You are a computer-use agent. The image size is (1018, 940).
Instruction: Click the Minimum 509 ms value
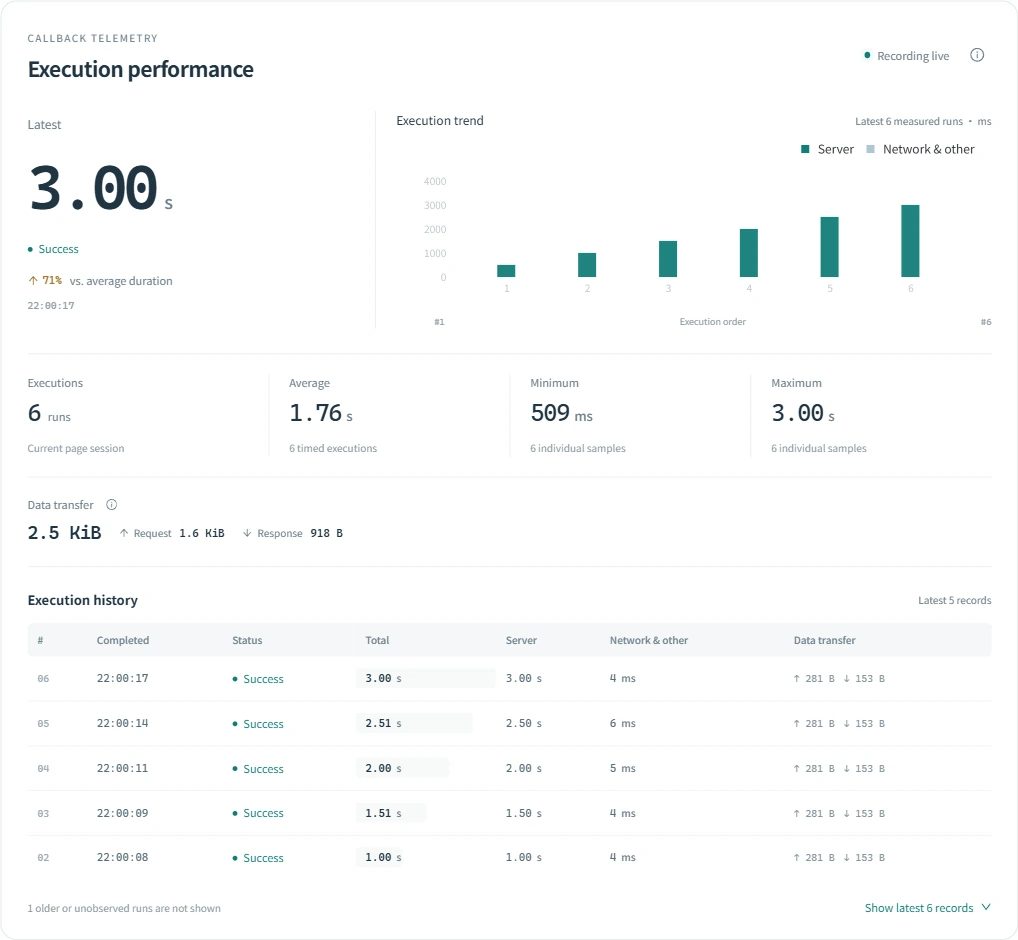coord(562,413)
